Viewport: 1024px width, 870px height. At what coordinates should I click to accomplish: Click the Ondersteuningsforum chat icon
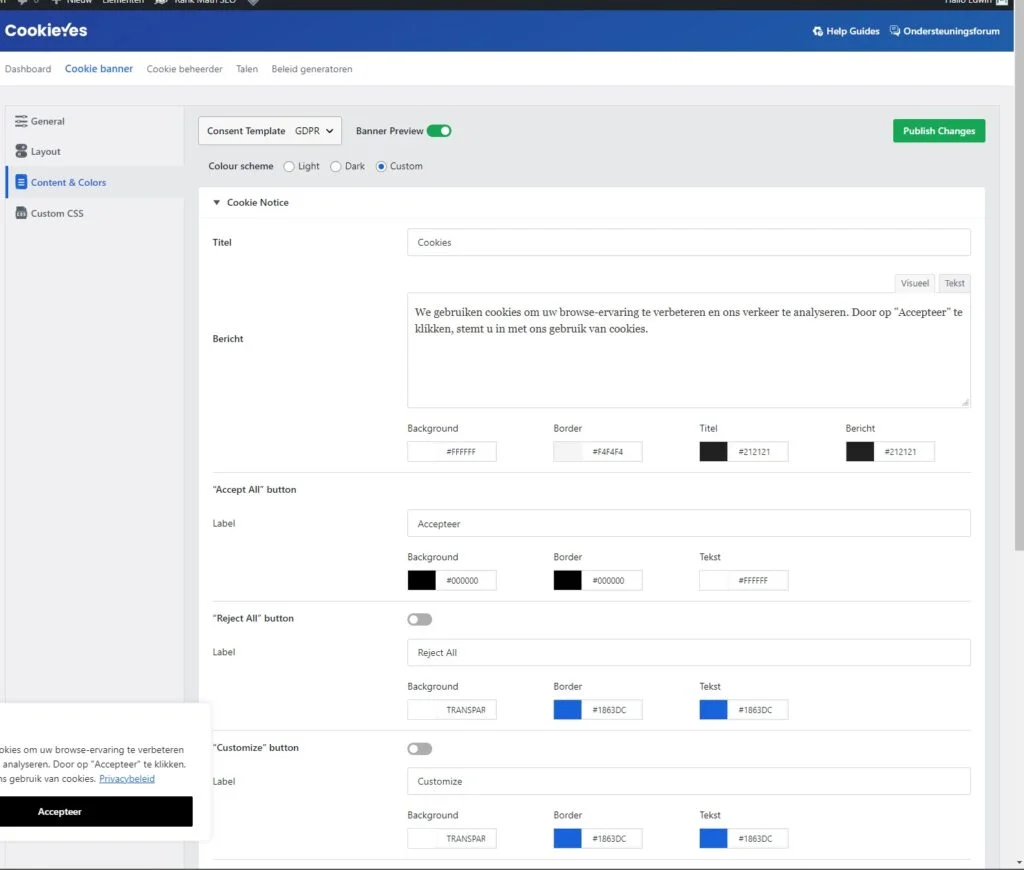894,31
